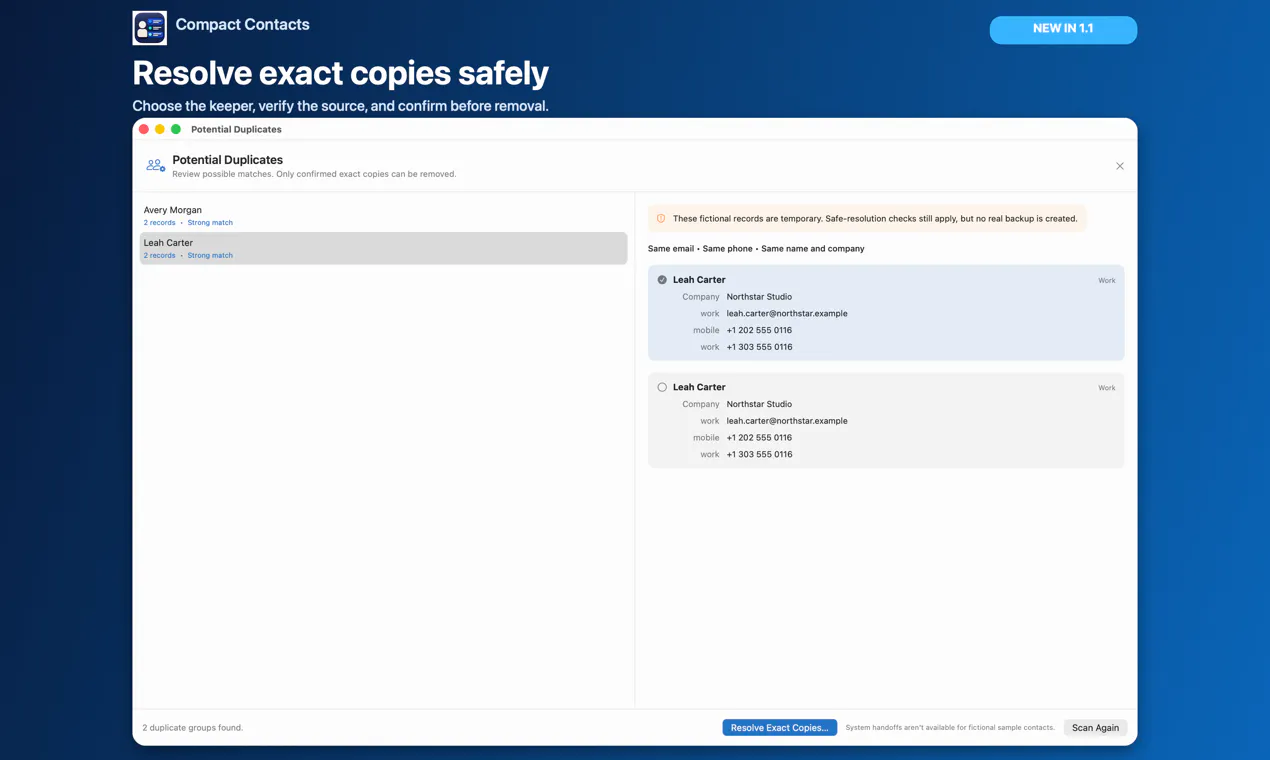Select the first Leah Carter record as keeper
Viewport: 1270px width, 760px height.
click(662, 280)
